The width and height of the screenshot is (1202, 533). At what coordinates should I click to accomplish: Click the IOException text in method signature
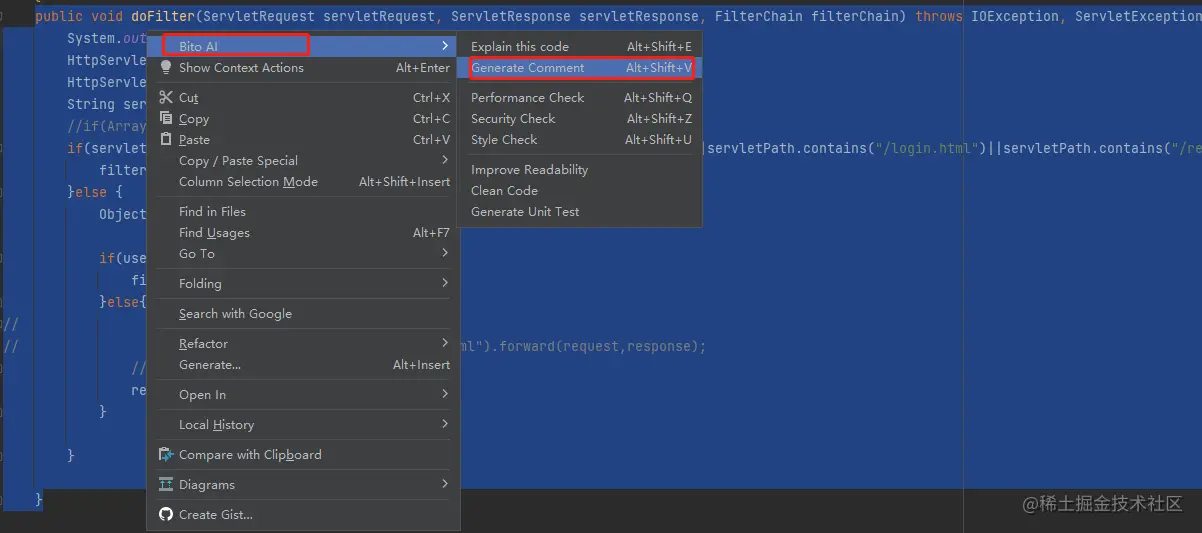pyautogui.click(x=1015, y=16)
